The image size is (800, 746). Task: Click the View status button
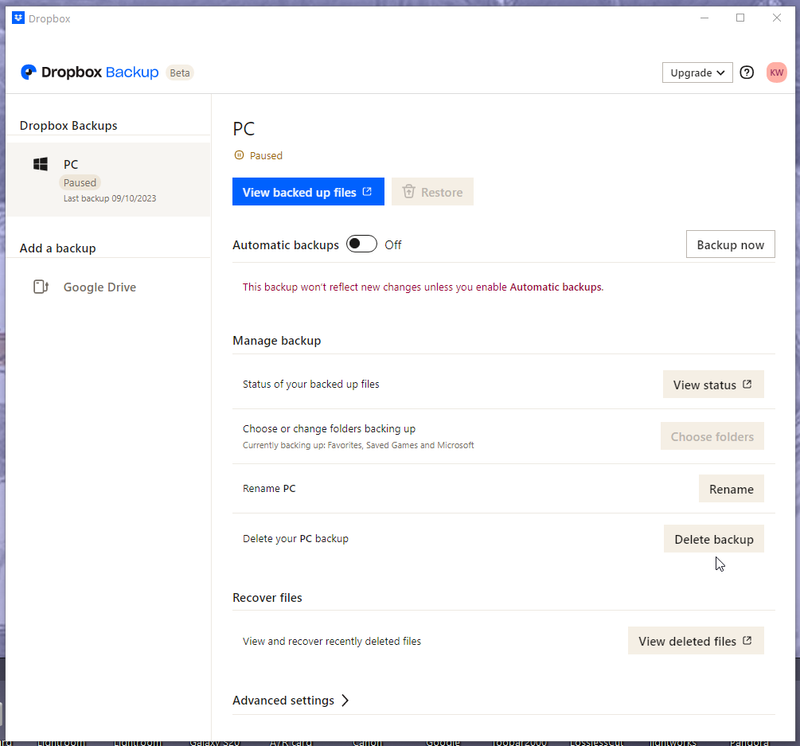pyautogui.click(x=713, y=385)
